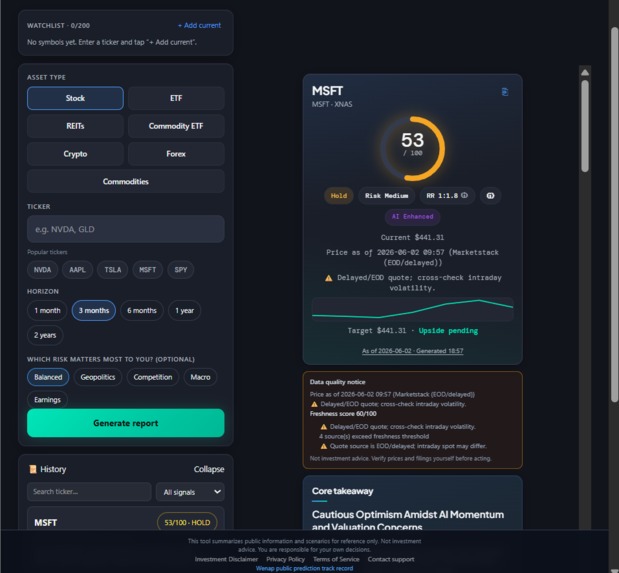Click the RR 1:1.8 badge
The image size is (619, 573).
coord(447,195)
